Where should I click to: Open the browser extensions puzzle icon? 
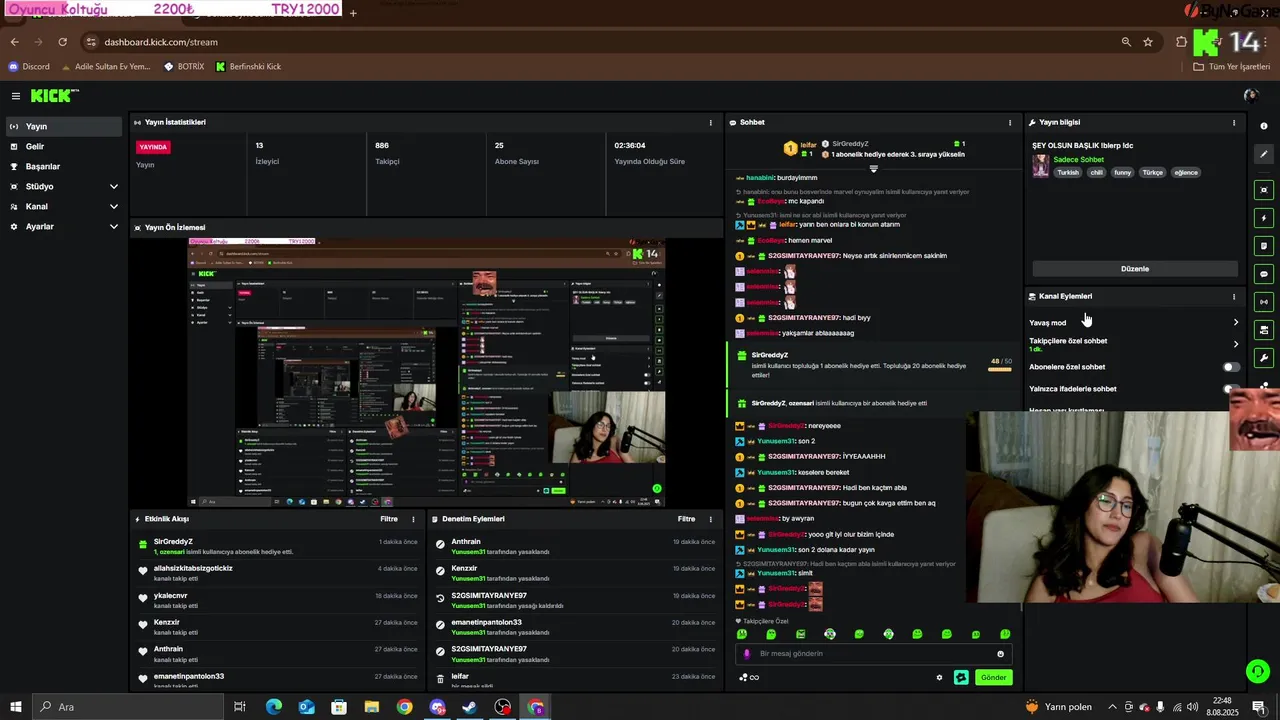[x=1181, y=42]
